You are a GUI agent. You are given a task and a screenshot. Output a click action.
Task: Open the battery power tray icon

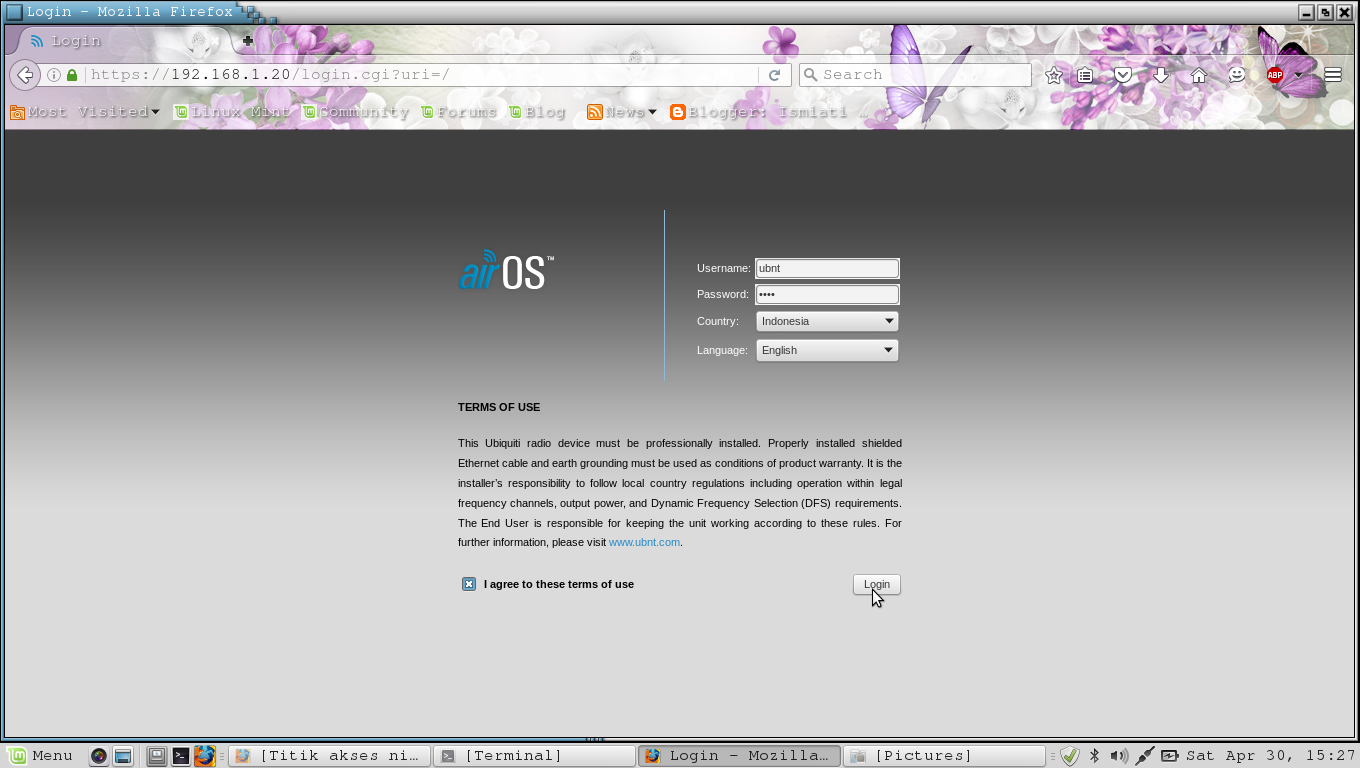click(1169, 756)
